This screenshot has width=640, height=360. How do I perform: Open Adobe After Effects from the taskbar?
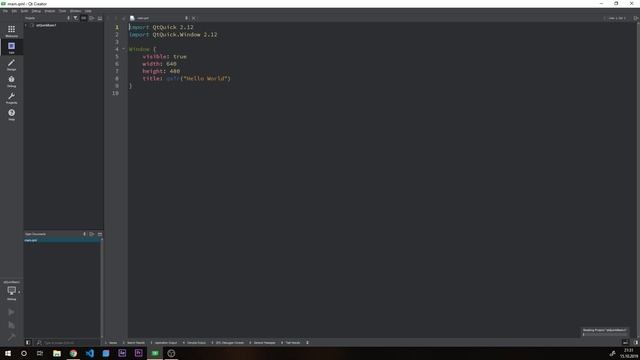(122, 353)
